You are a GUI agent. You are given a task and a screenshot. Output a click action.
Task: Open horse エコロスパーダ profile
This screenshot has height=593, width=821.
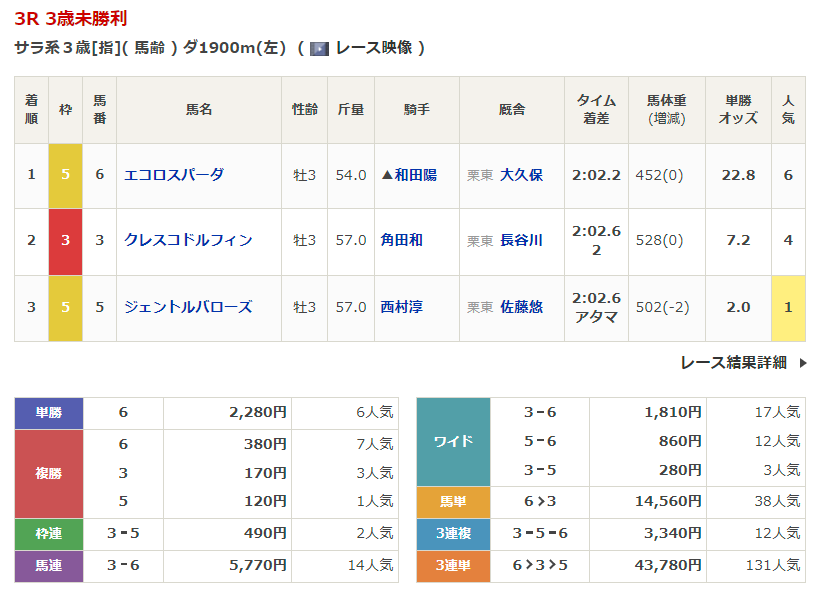174,175
